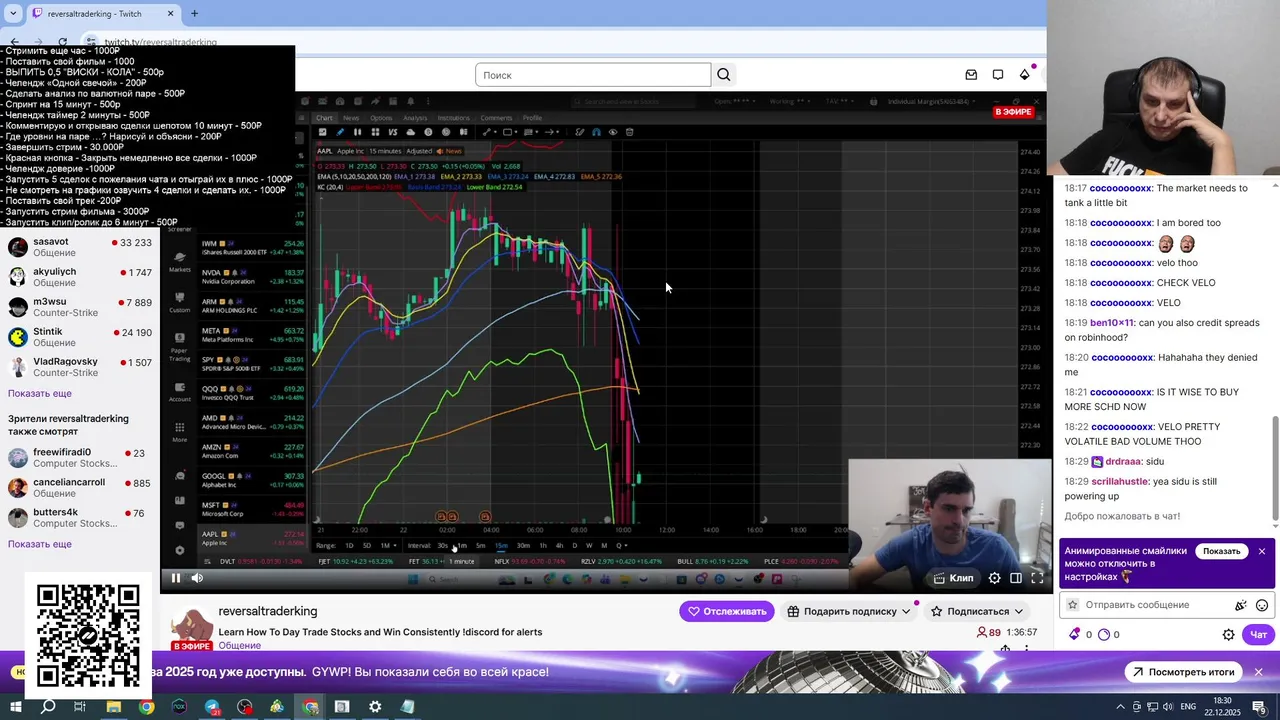The width and height of the screenshot is (1280, 720).
Task: Open freewifiradi0 channel in sidebar
Action: pos(80,458)
